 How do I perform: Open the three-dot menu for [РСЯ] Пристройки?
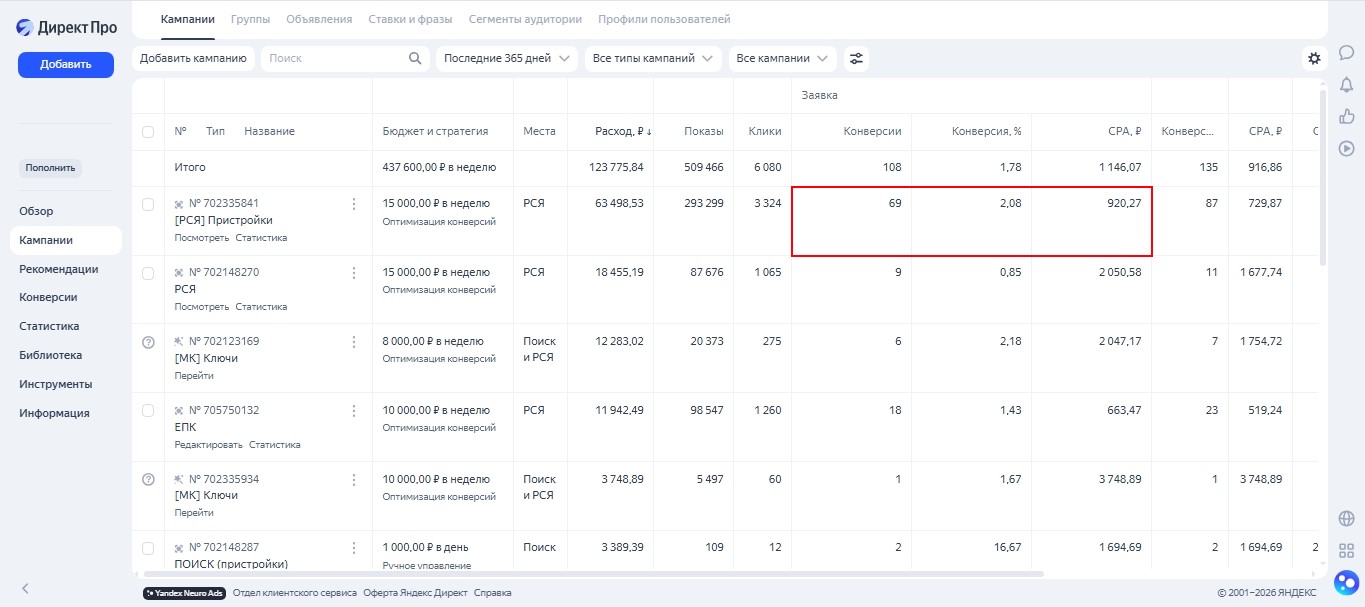[353, 204]
